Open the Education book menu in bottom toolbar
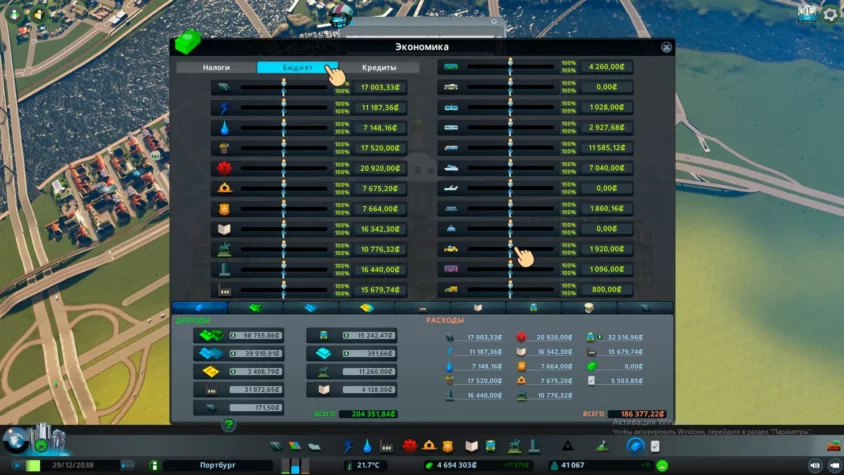This screenshot has width=844, height=475. (x=472, y=446)
